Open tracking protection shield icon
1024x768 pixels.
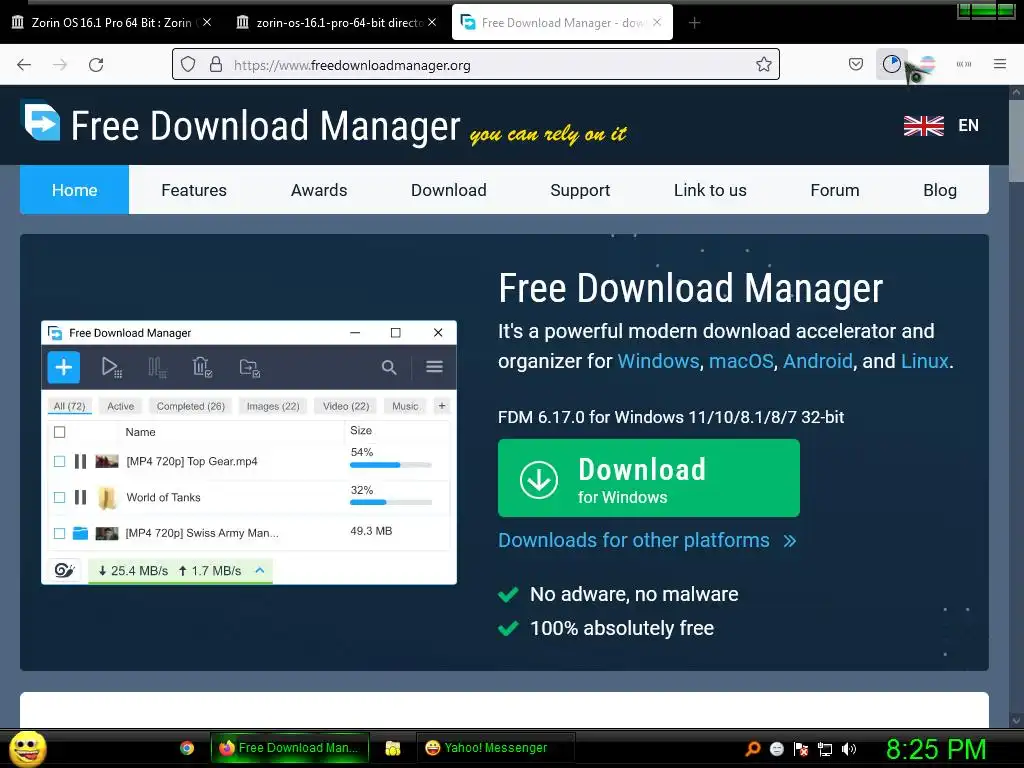coord(188,64)
